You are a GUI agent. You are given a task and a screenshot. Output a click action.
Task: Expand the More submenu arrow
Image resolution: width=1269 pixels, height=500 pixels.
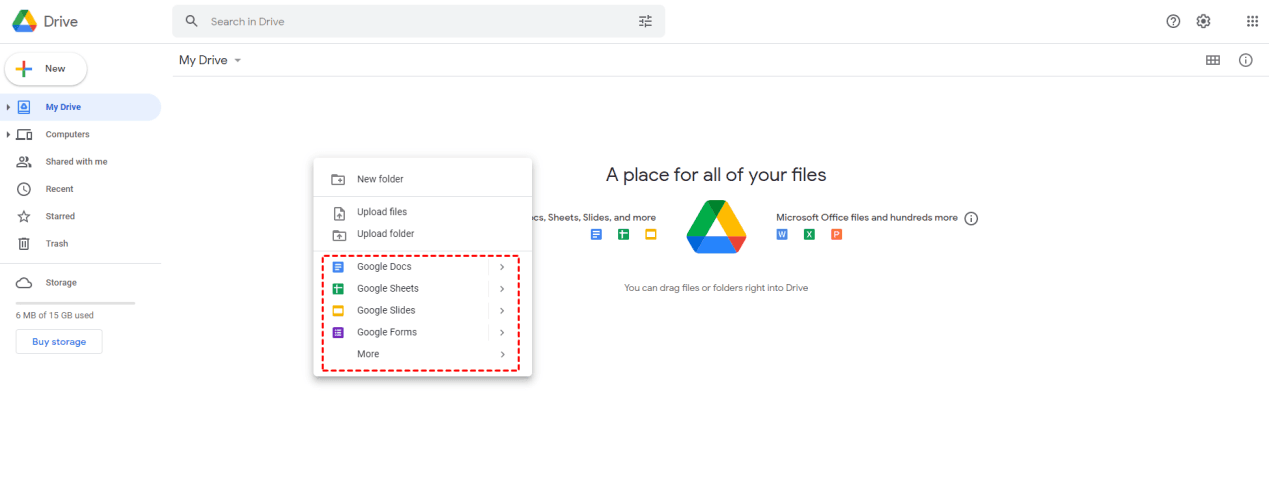tap(502, 355)
